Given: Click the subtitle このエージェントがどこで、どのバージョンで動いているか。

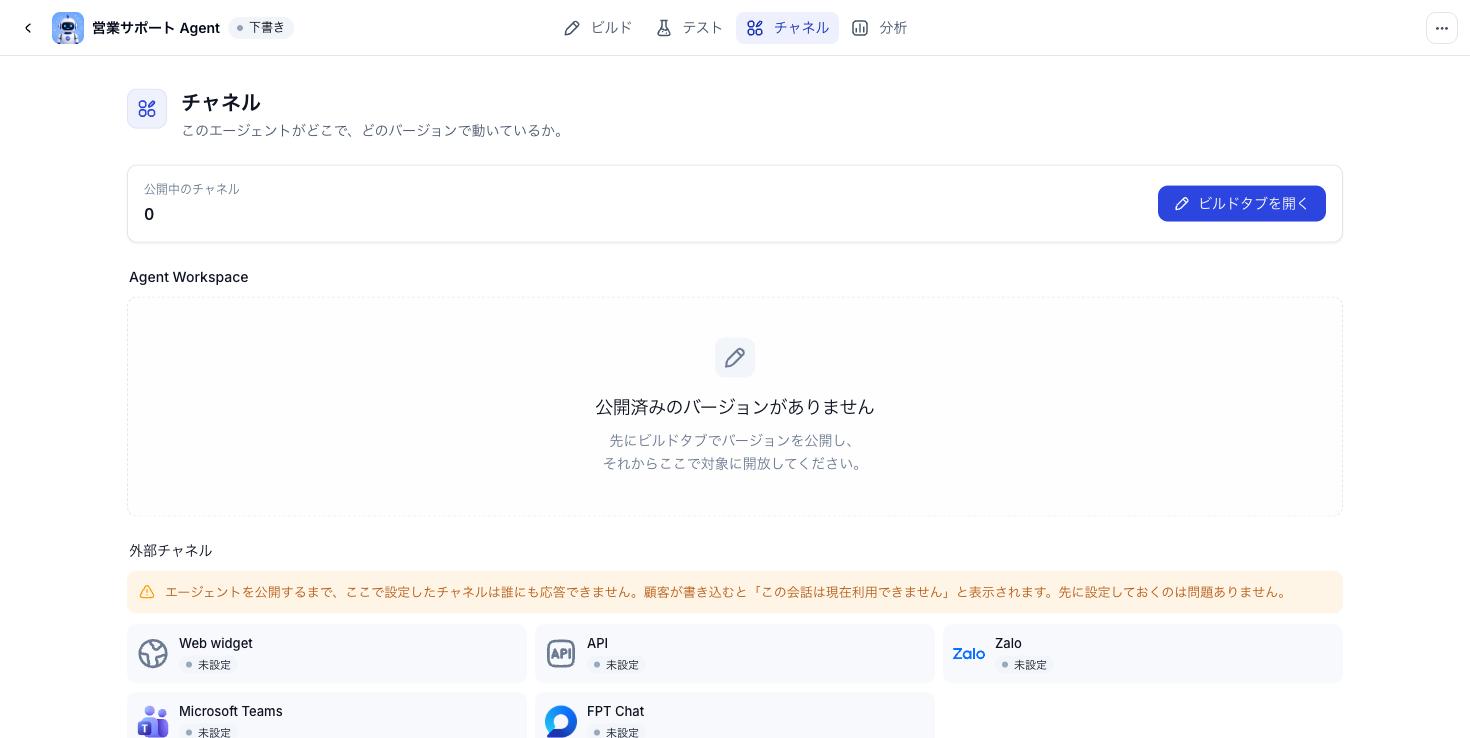Looking at the screenshot, I should tap(375, 130).
